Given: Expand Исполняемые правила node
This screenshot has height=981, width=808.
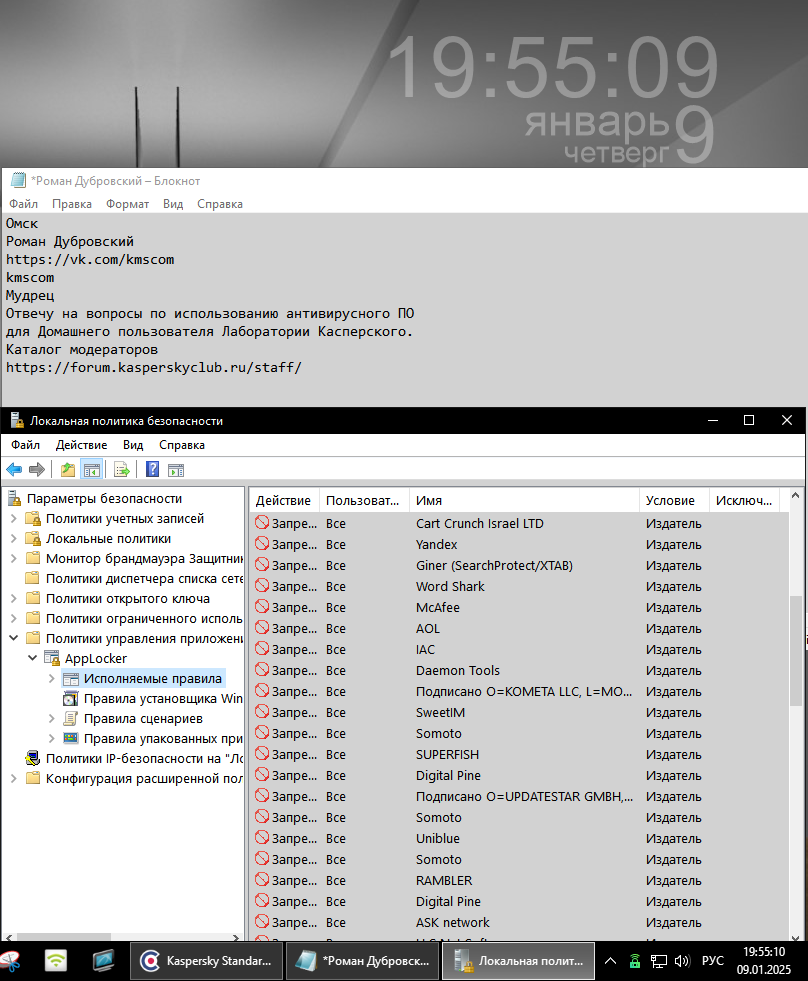Looking at the screenshot, I should tap(52, 678).
